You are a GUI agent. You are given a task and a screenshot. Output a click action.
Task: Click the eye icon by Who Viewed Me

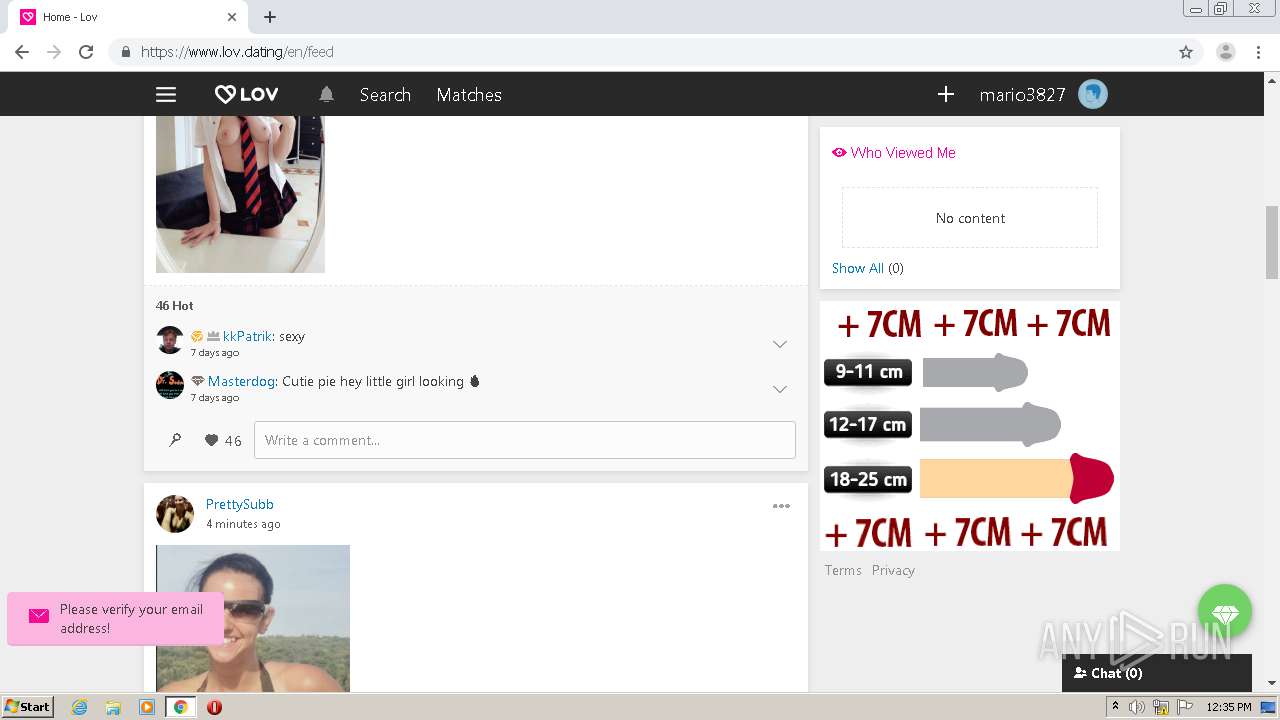839,153
